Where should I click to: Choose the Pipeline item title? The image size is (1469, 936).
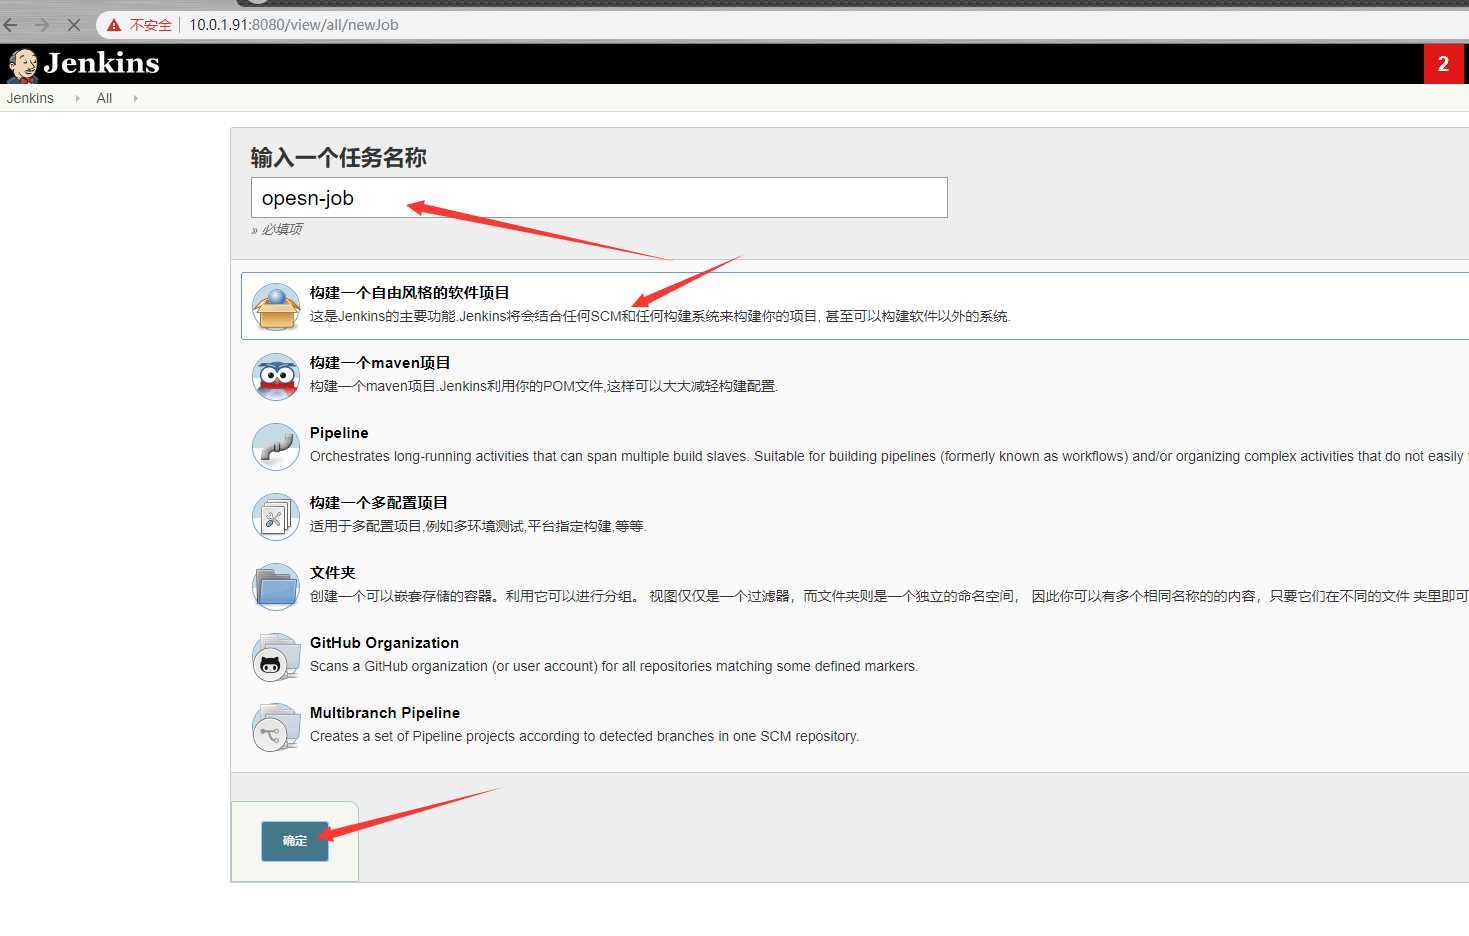coord(339,433)
